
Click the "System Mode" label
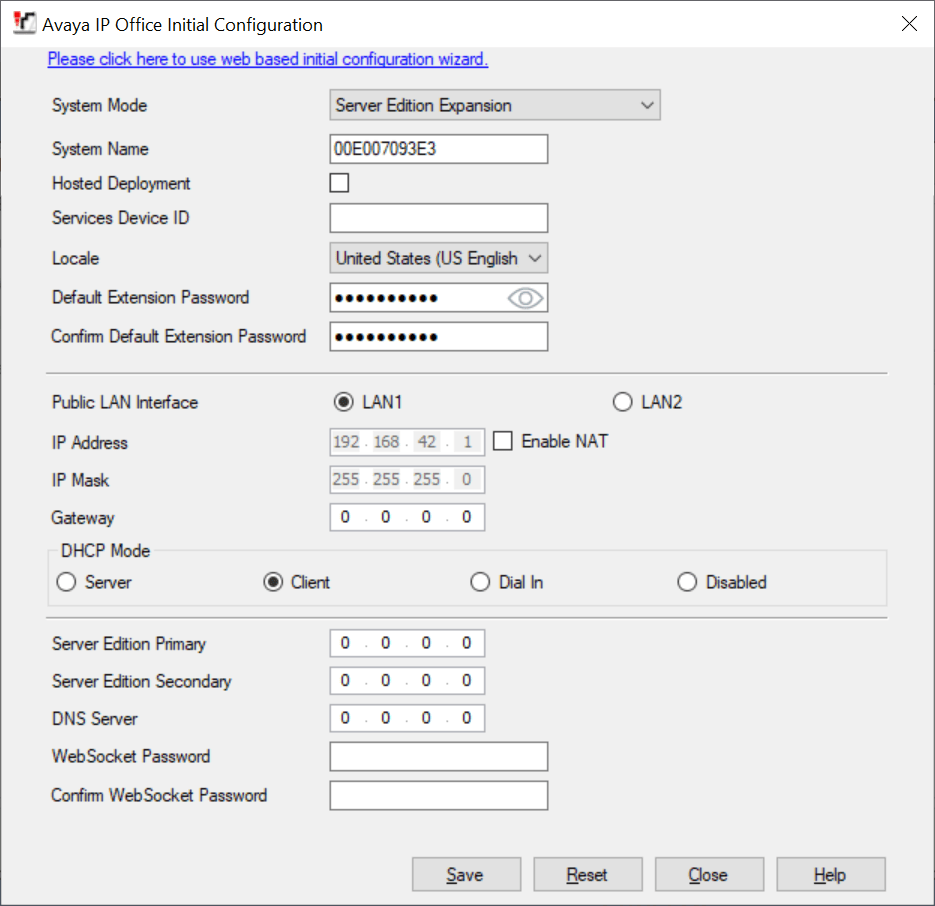point(100,106)
